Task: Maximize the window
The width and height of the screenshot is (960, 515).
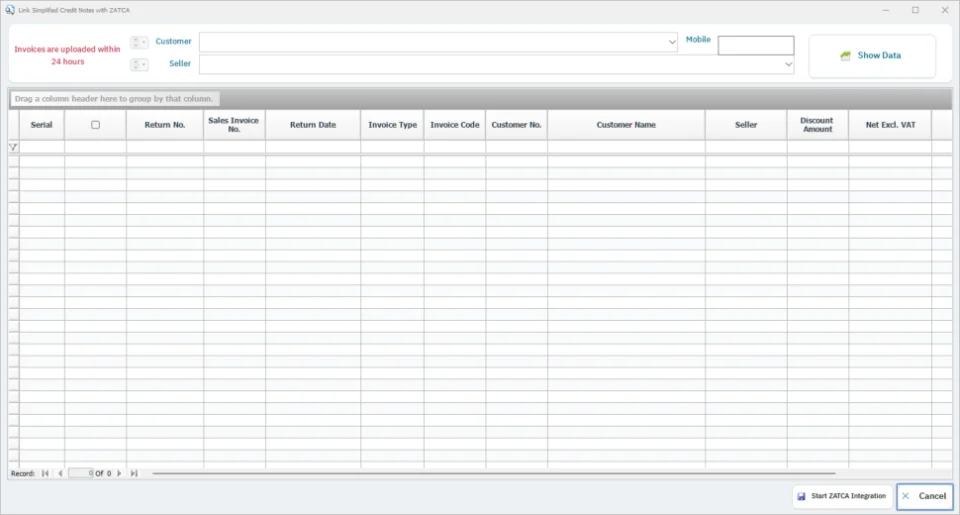Action: (915, 10)
